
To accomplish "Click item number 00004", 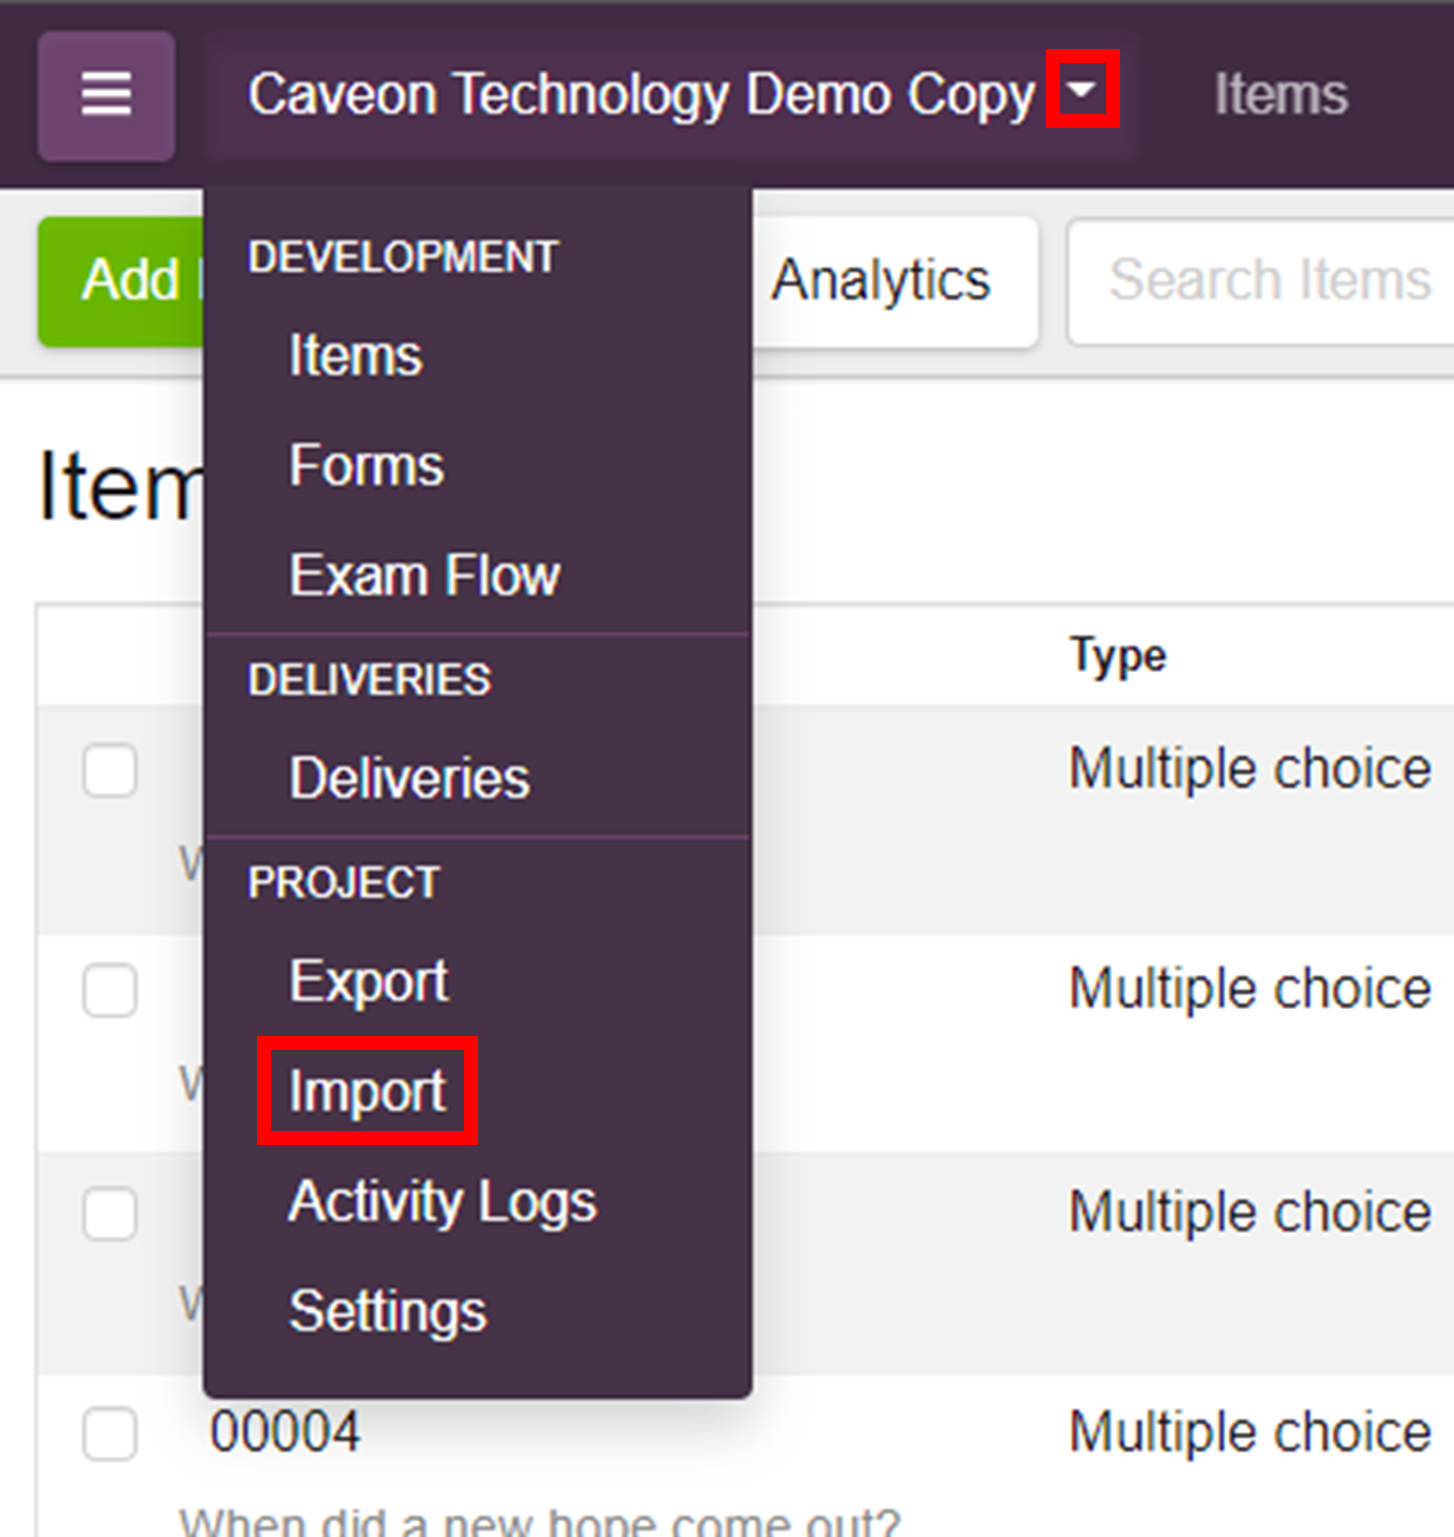I will (x=285, y=1432).
